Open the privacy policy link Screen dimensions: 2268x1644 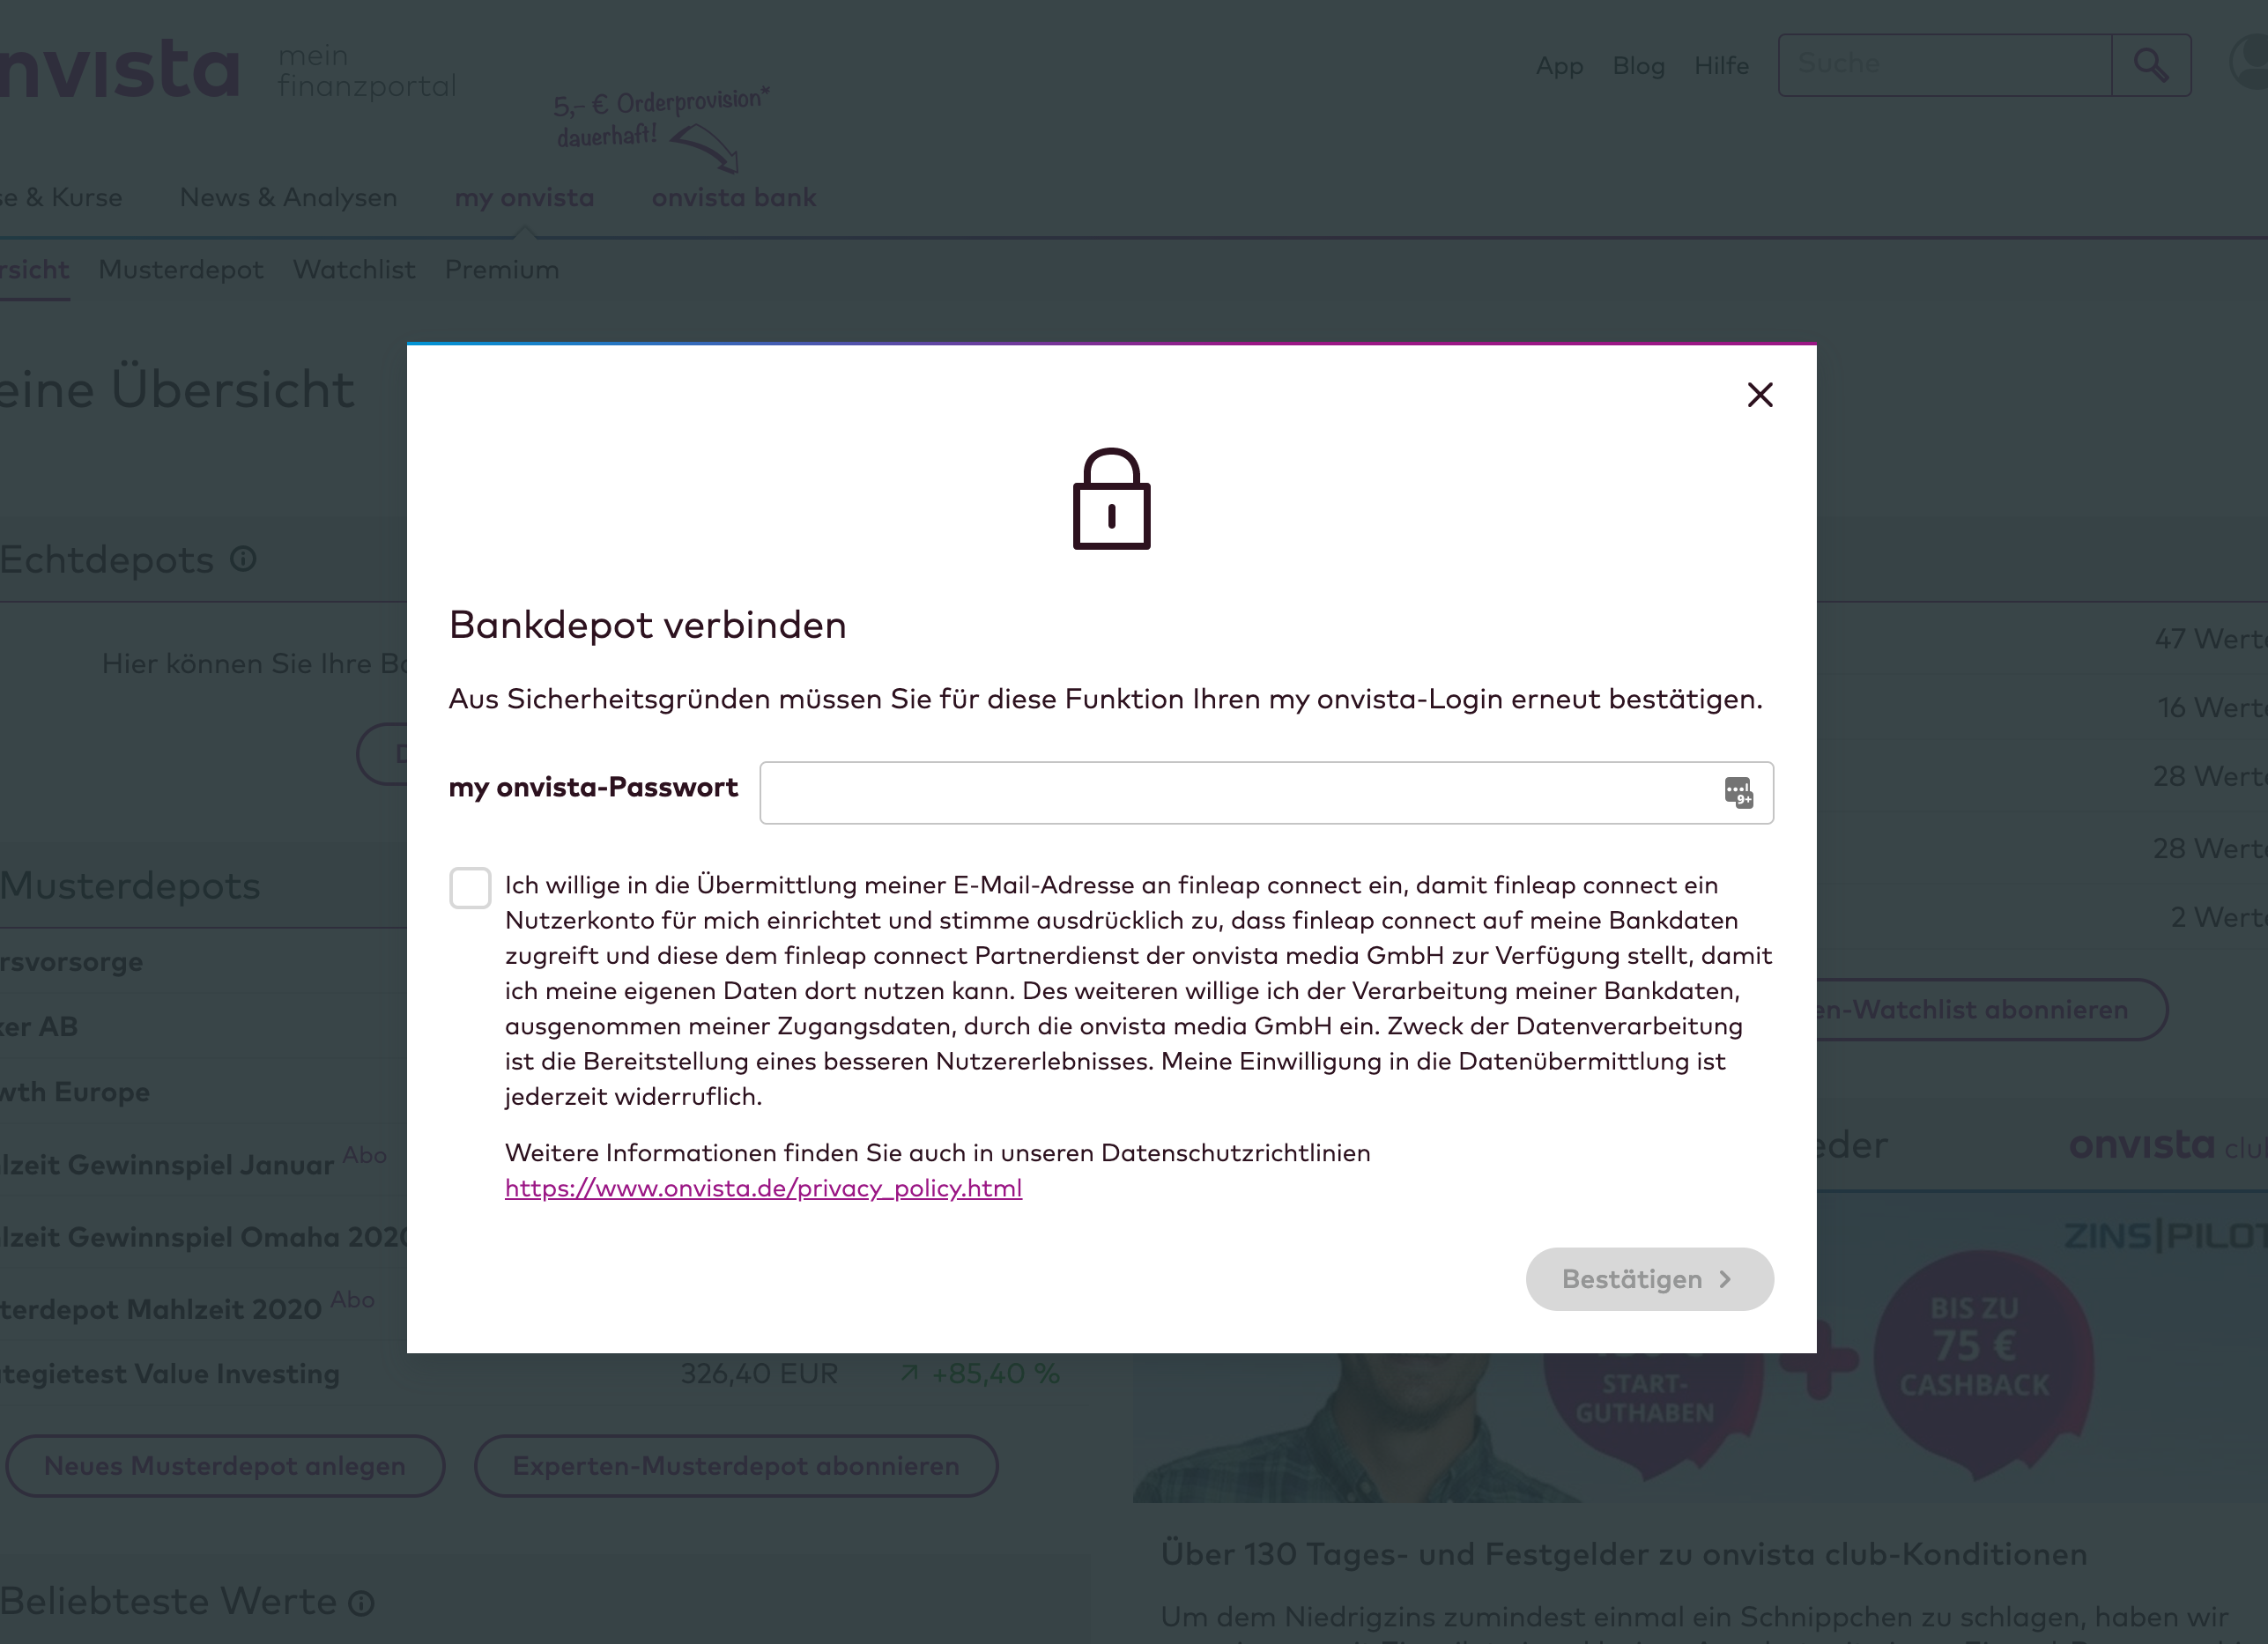click(x=763, y=1188)
